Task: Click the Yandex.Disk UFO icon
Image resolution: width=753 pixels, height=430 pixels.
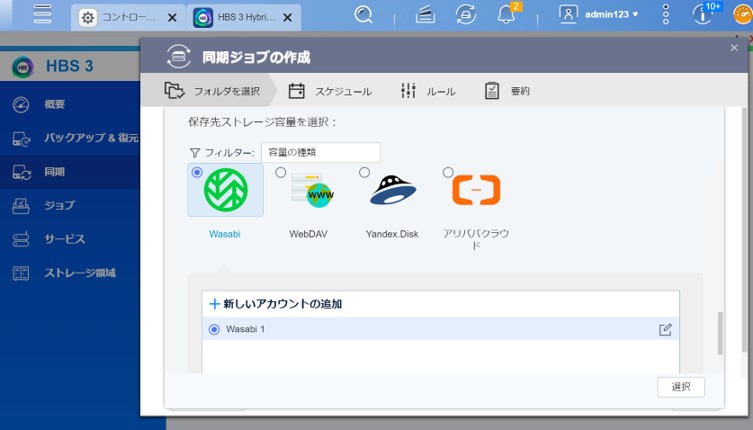Action: 393,190
